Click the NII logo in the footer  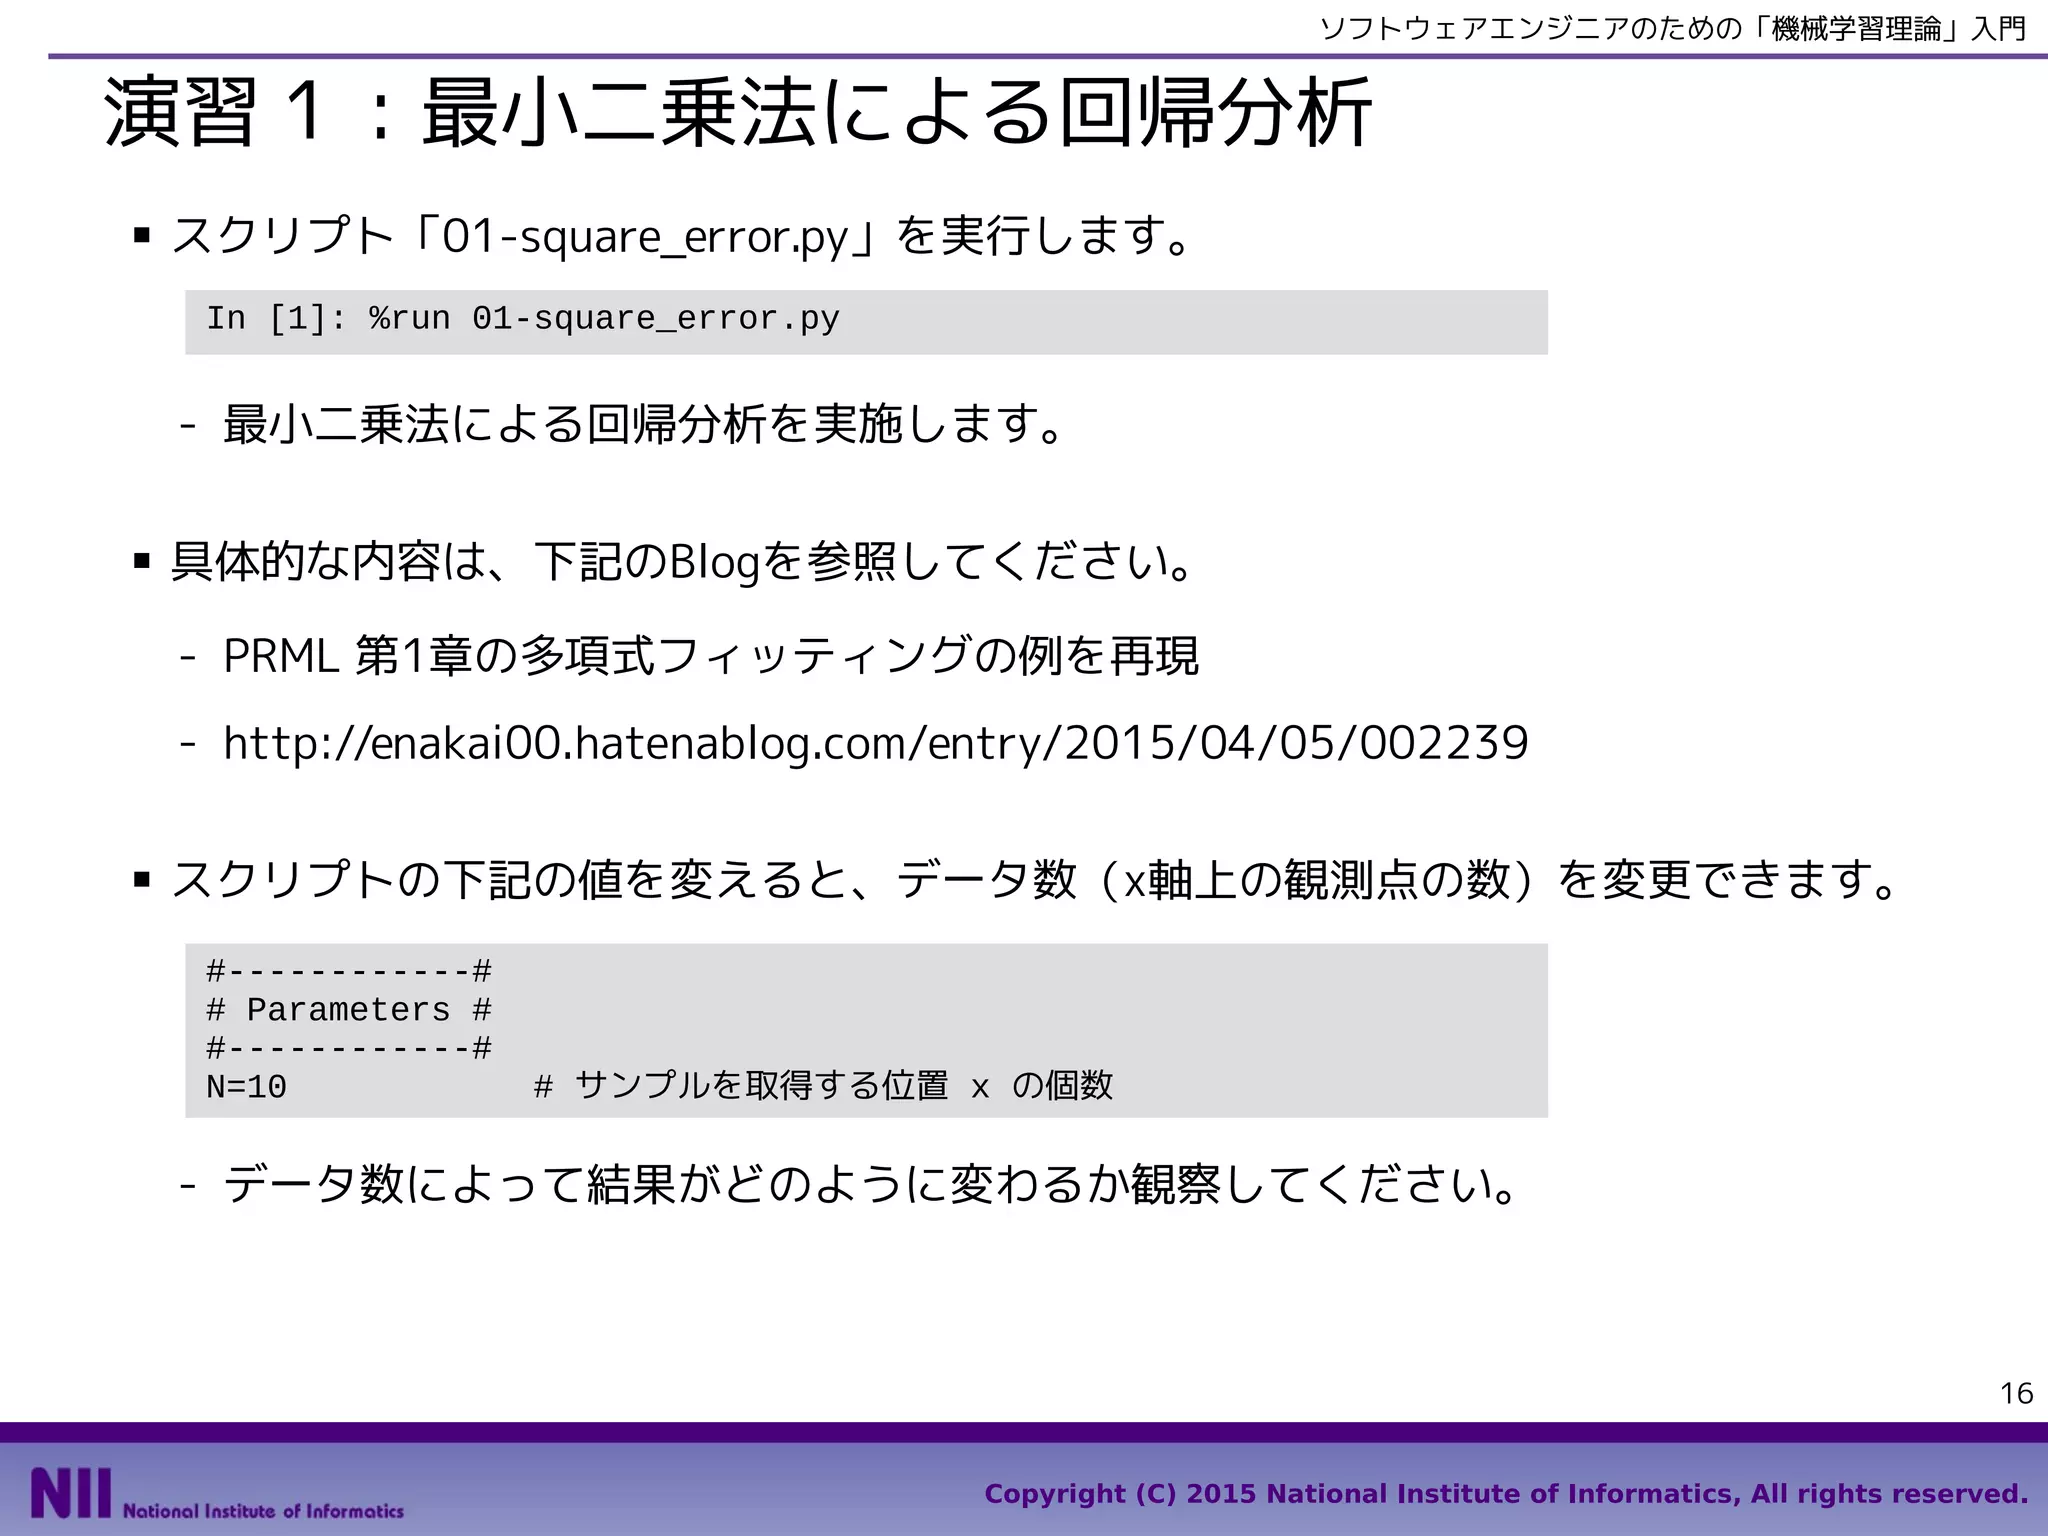click(70, 1493)
